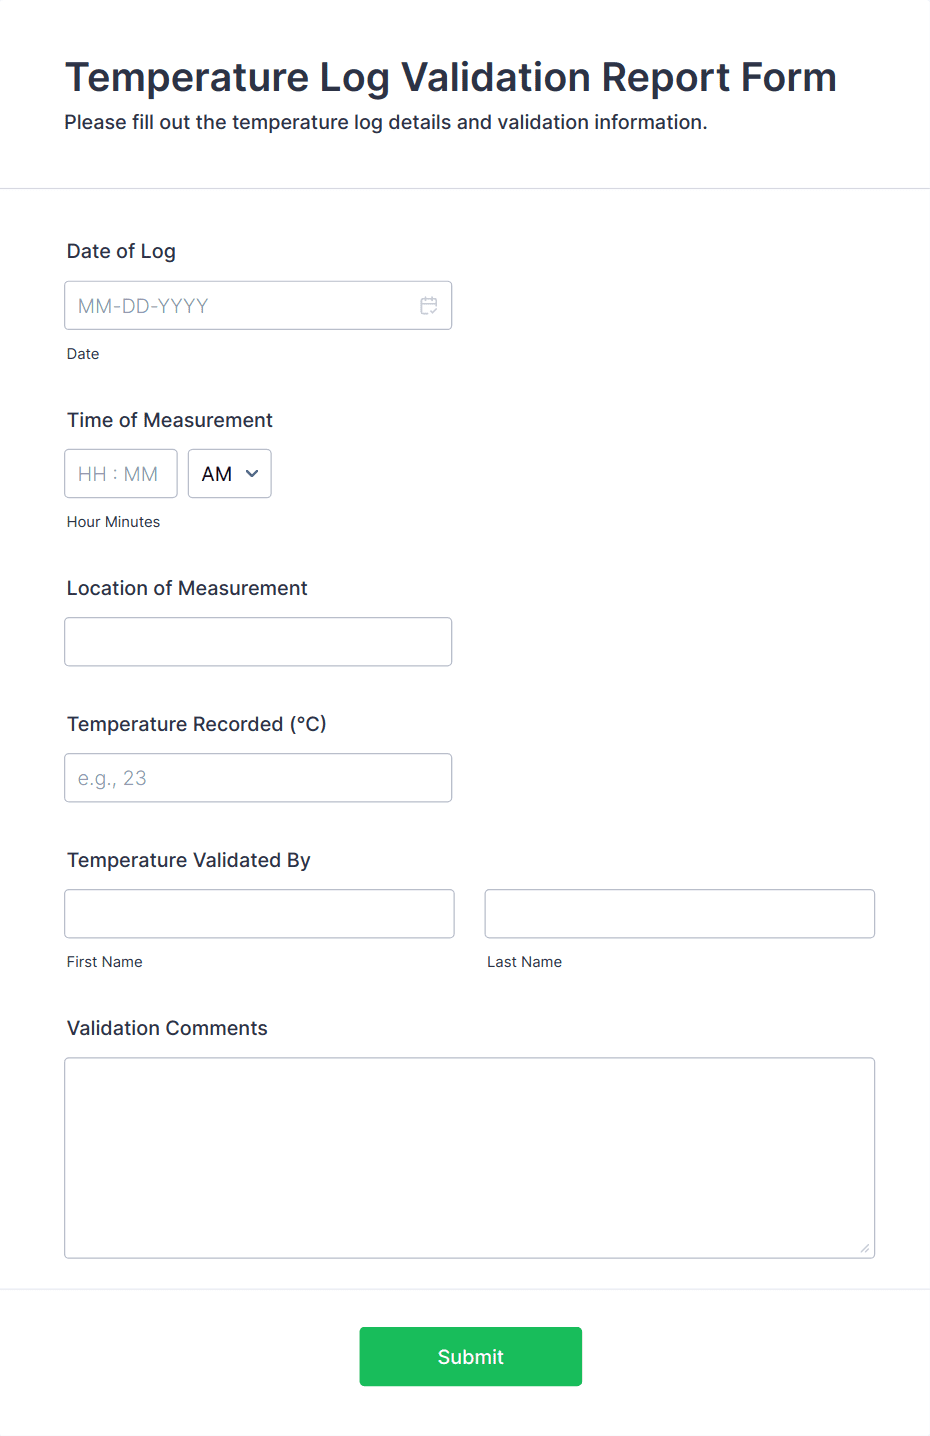
Task: Click the Location of Measurement text box
Action: pyautogui.click(x=258, y=642)
